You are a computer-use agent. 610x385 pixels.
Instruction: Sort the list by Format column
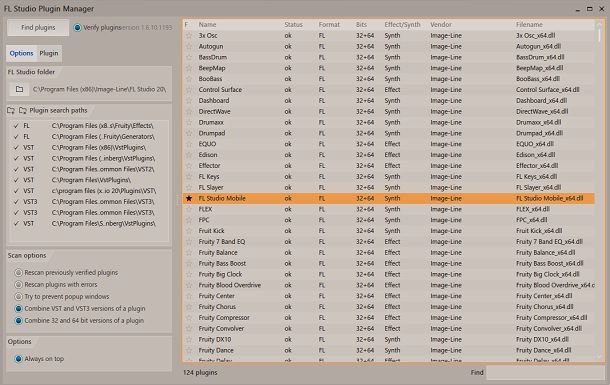329,24
